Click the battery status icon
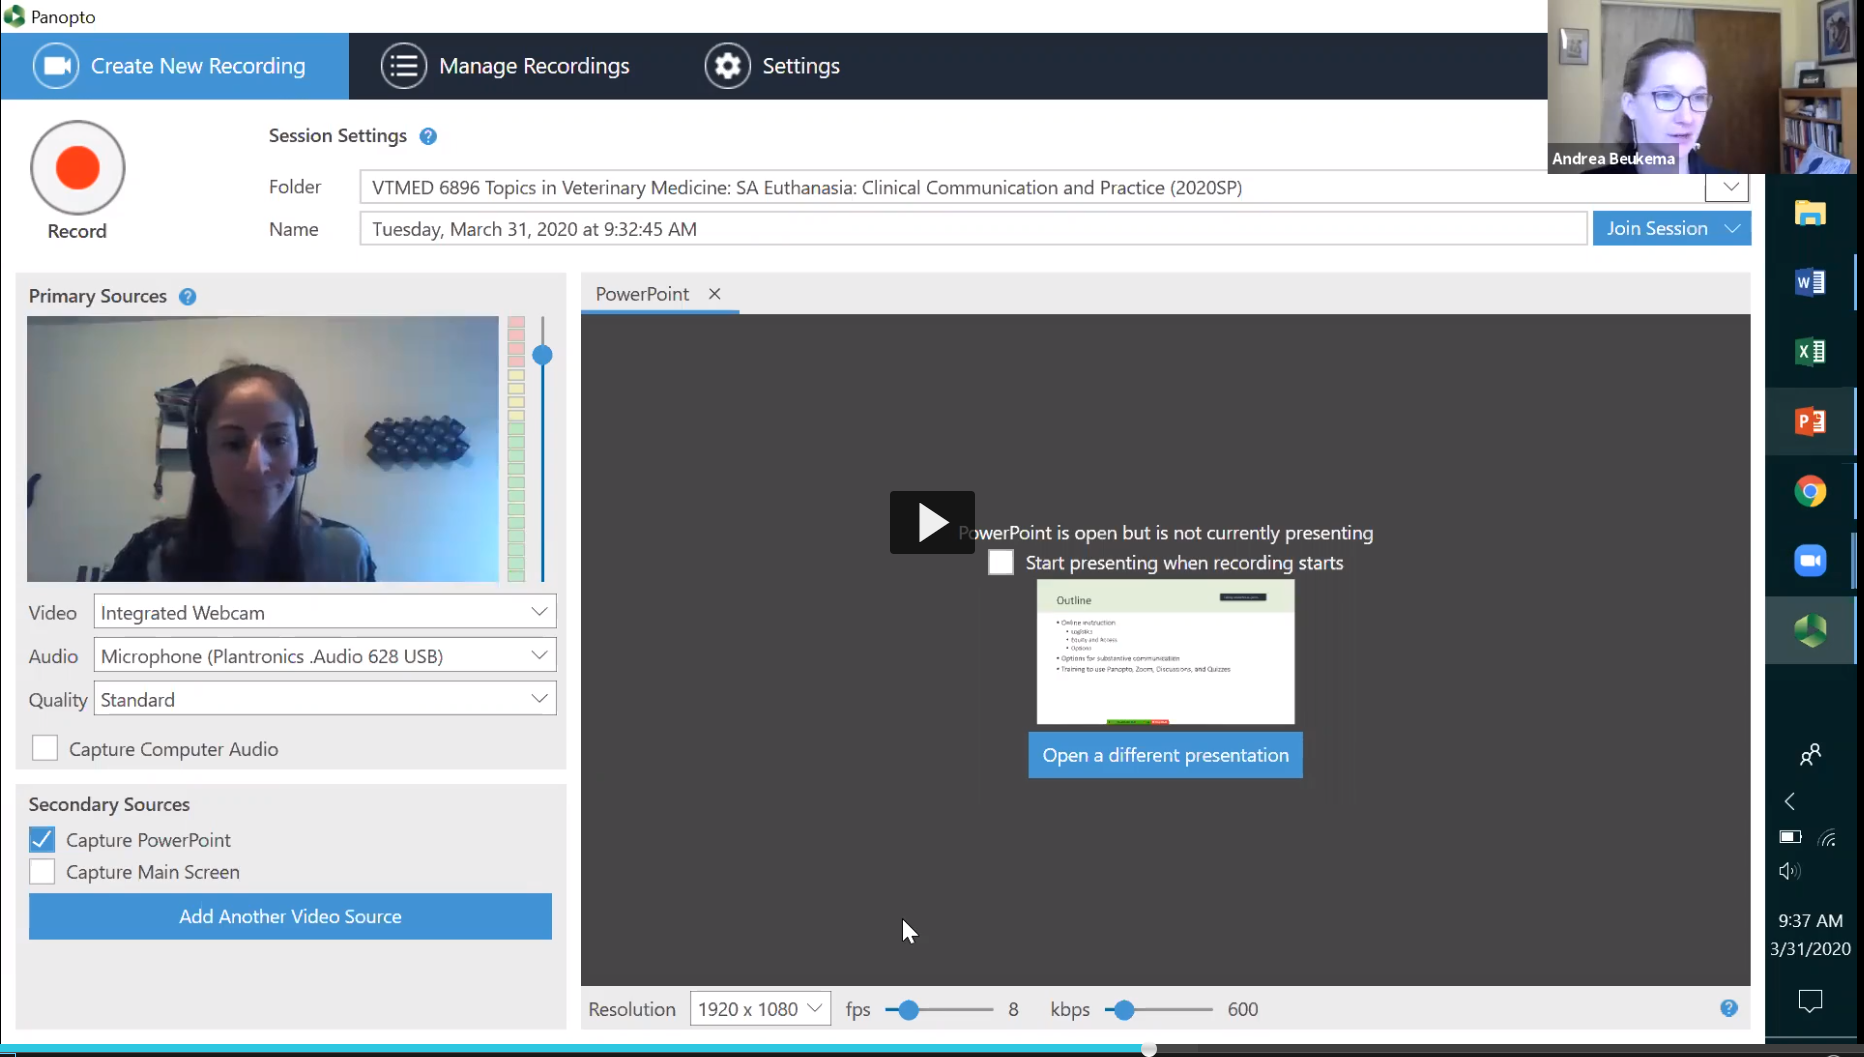This screenshot has height=1057, width=1864. [x=1790, y=837]
